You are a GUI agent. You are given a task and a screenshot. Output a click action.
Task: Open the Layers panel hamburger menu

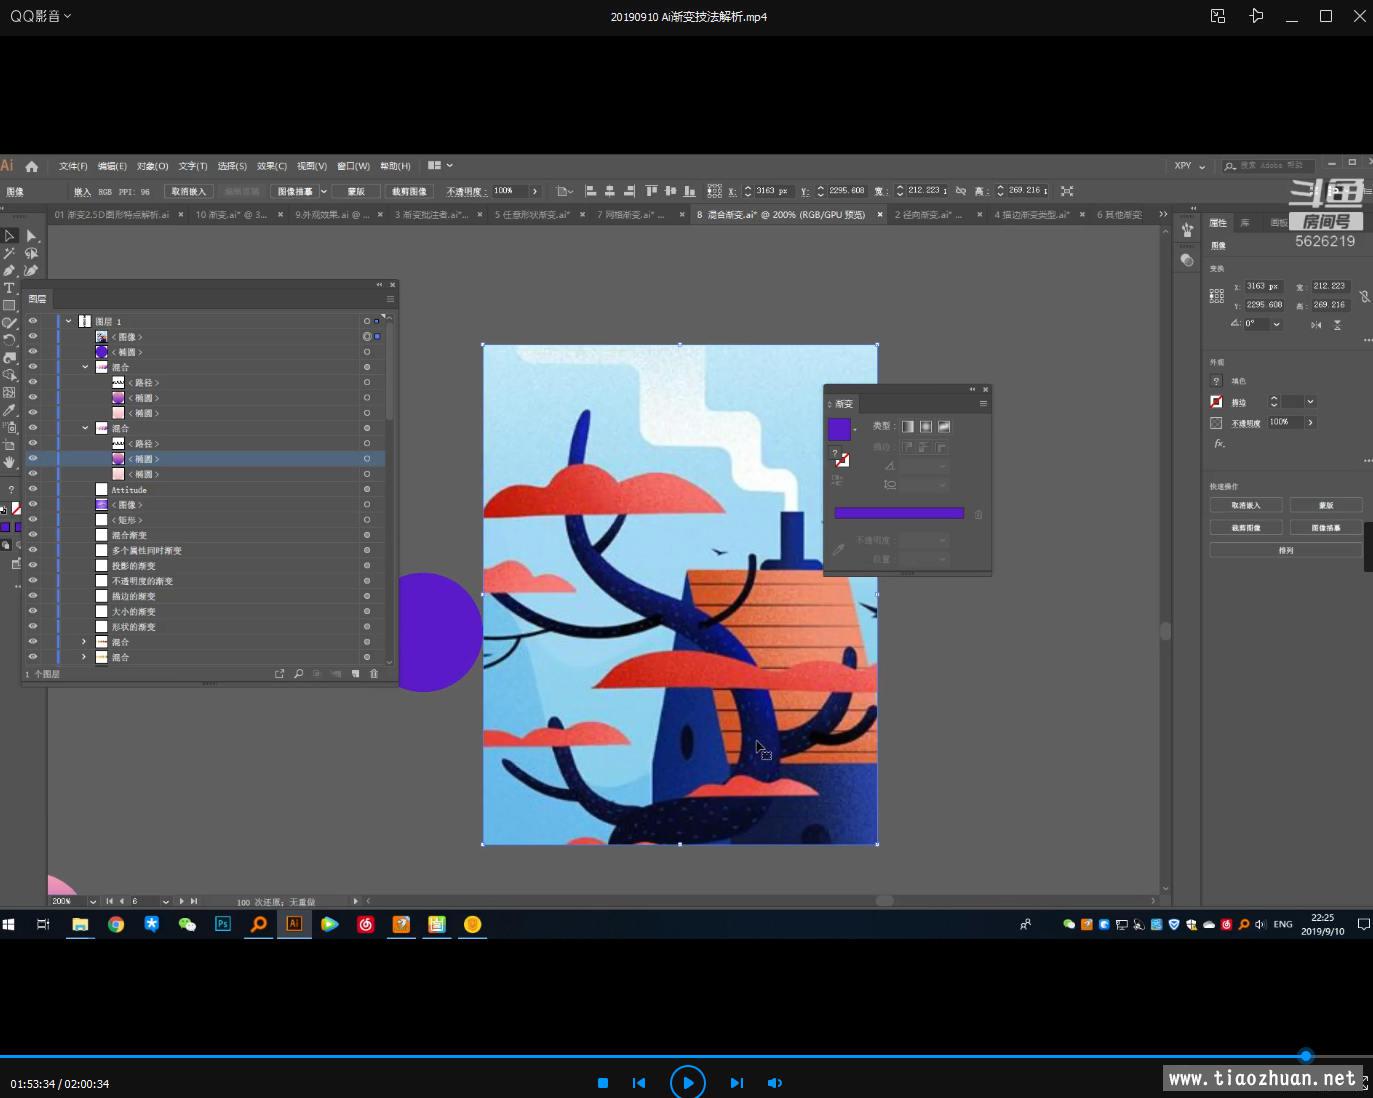[x=390, y=299]
